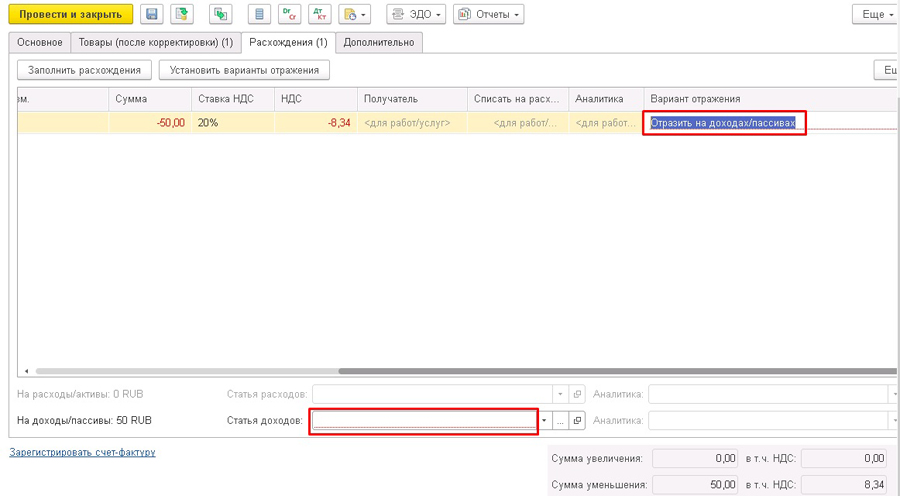
Task: Open the Статья доходов dropdown arrow
Action: pos(544,421)
